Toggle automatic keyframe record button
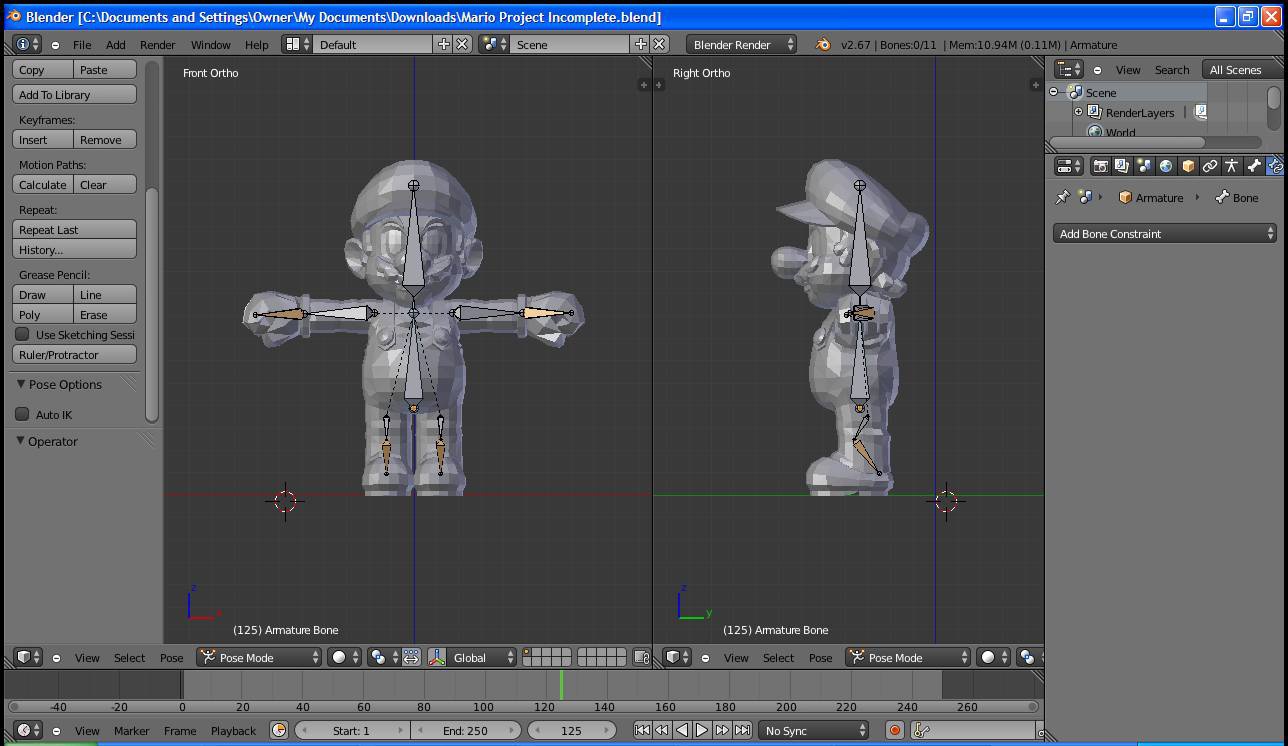The width and height of the screenshot is (1288, 746). [894, 730]
